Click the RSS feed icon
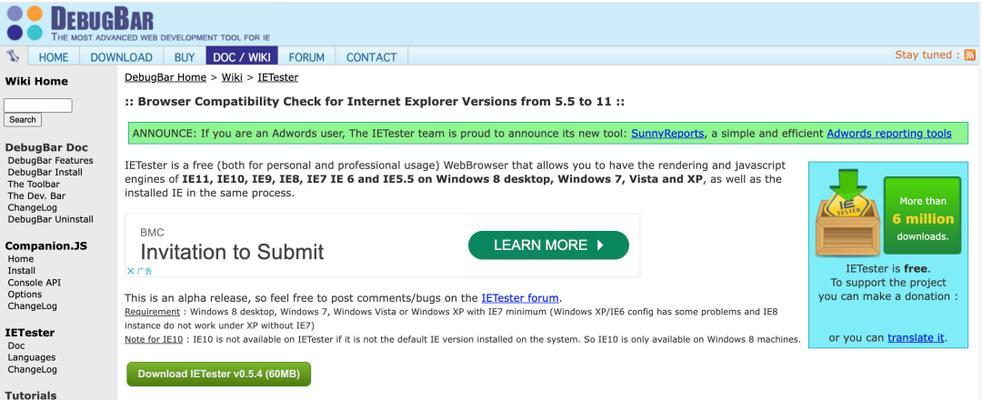 [x=969, y=55]
